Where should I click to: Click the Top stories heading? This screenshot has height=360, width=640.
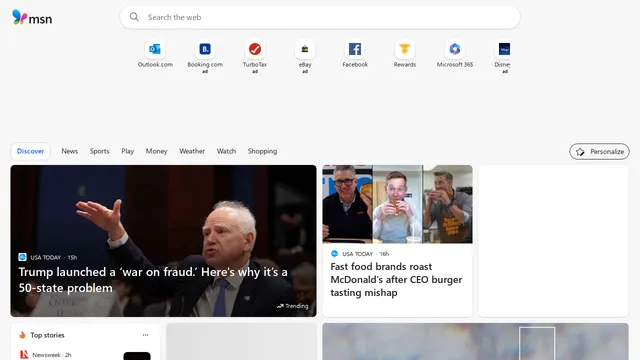tap(47, 335)
